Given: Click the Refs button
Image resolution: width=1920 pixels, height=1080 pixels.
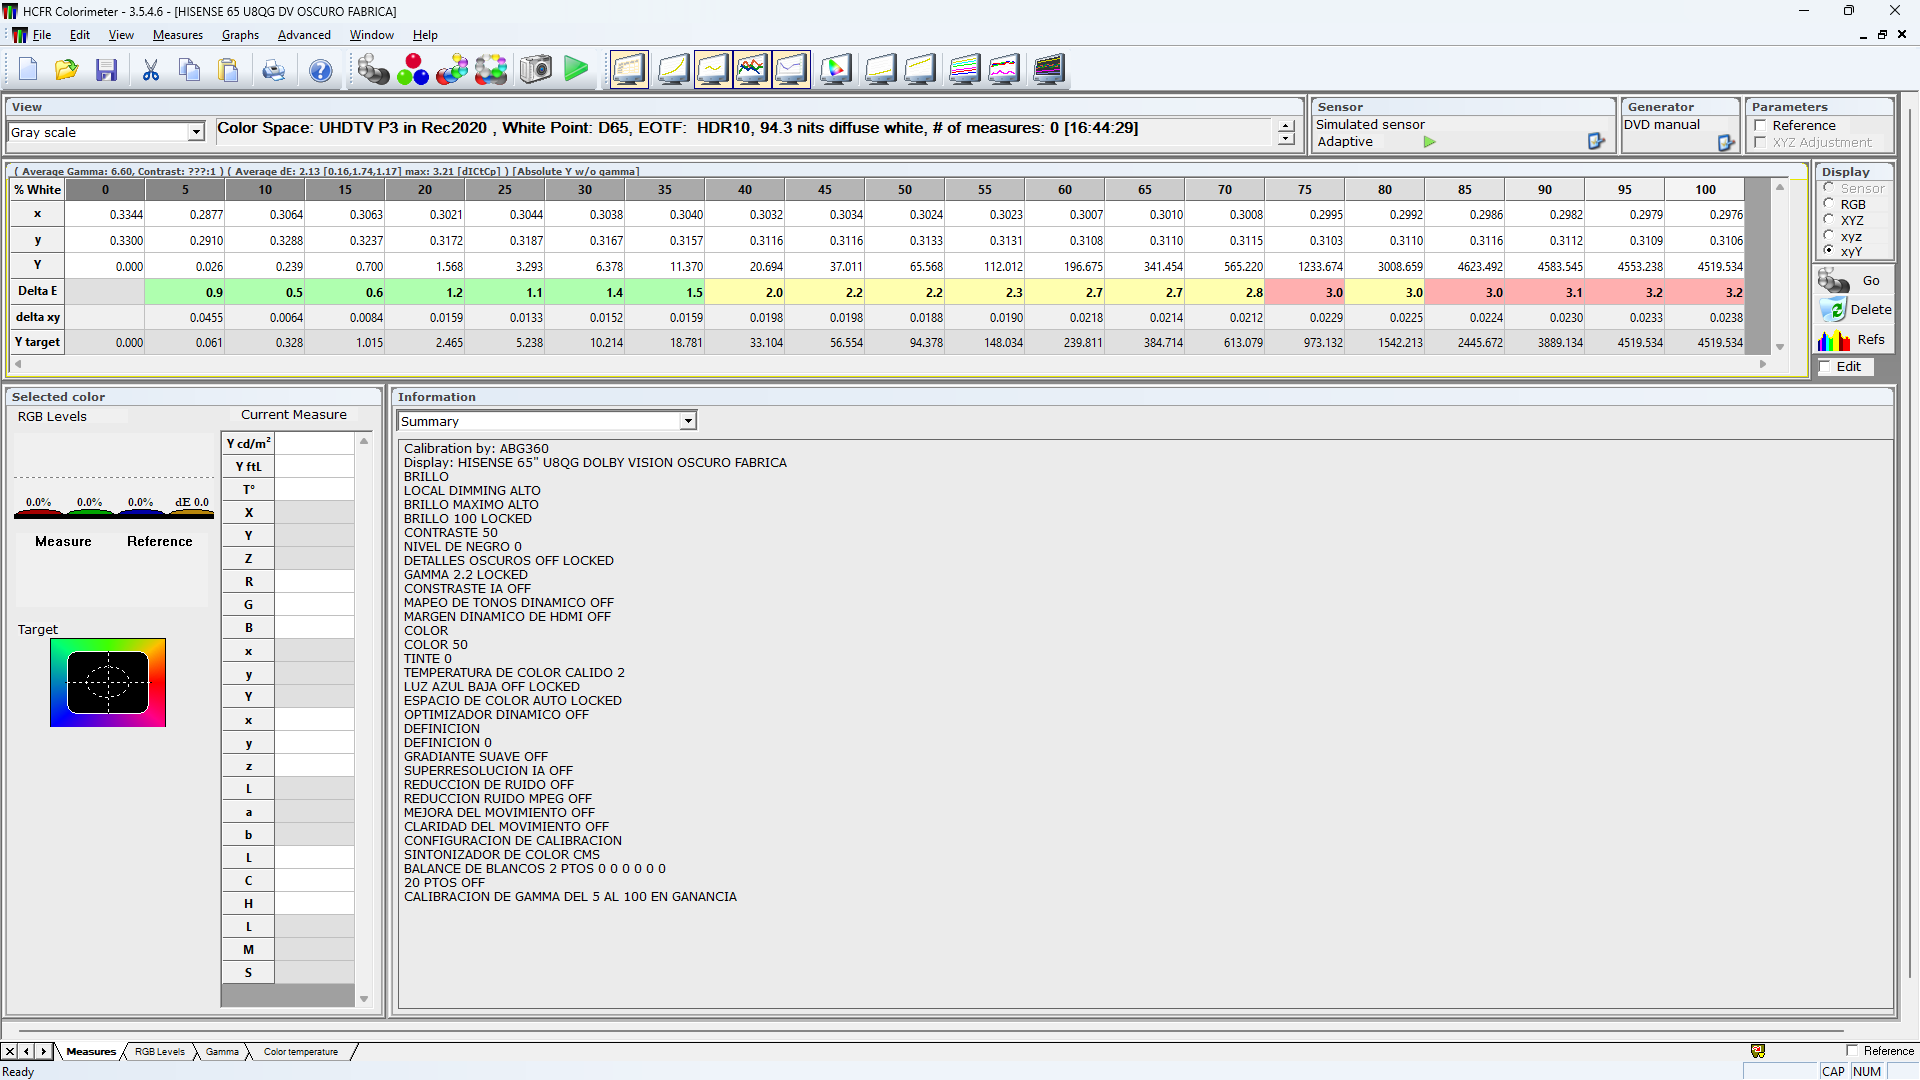Looking at the screenshot, I should [x=1853, y=340].
